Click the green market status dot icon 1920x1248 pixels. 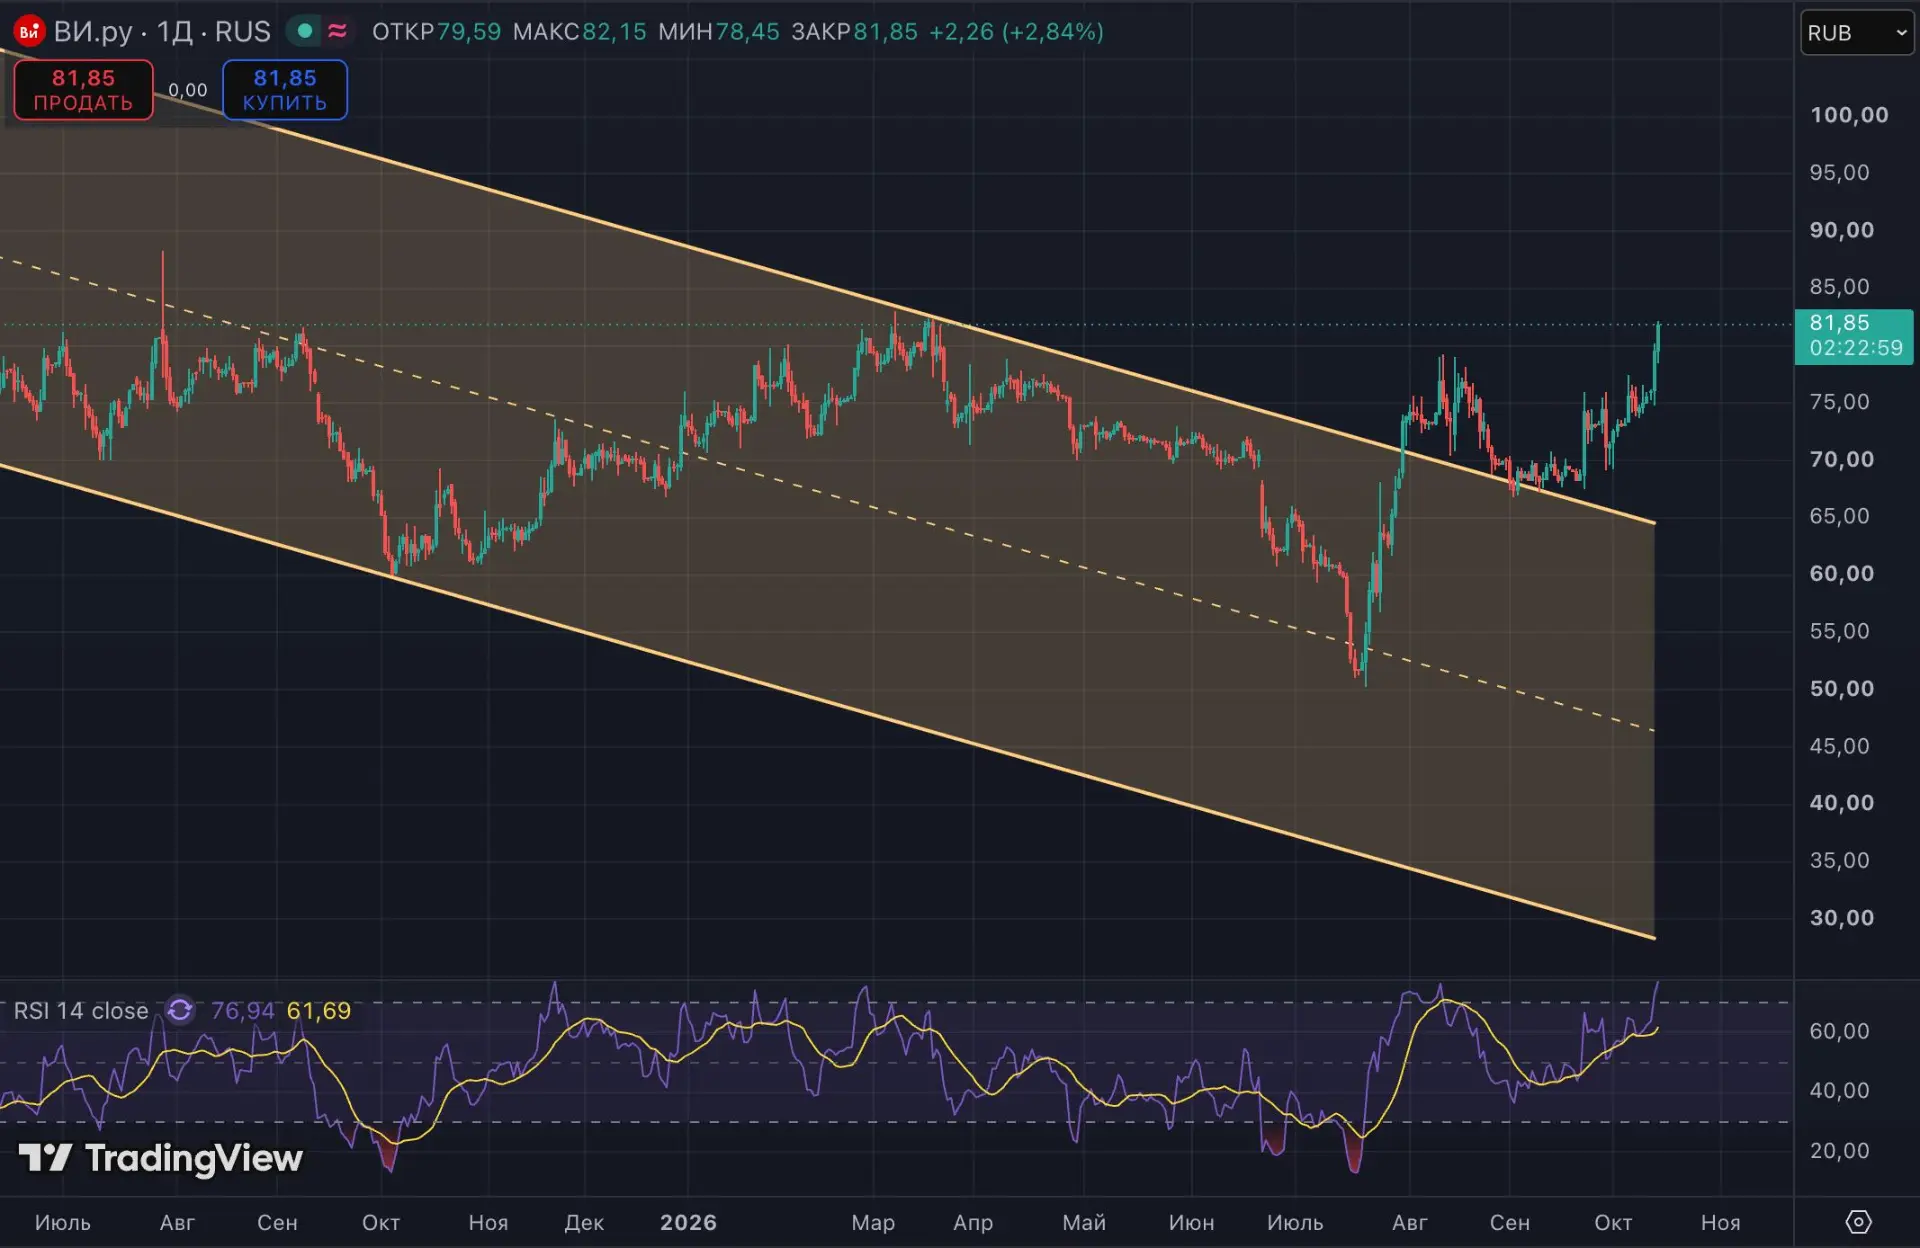click(305, 31)
